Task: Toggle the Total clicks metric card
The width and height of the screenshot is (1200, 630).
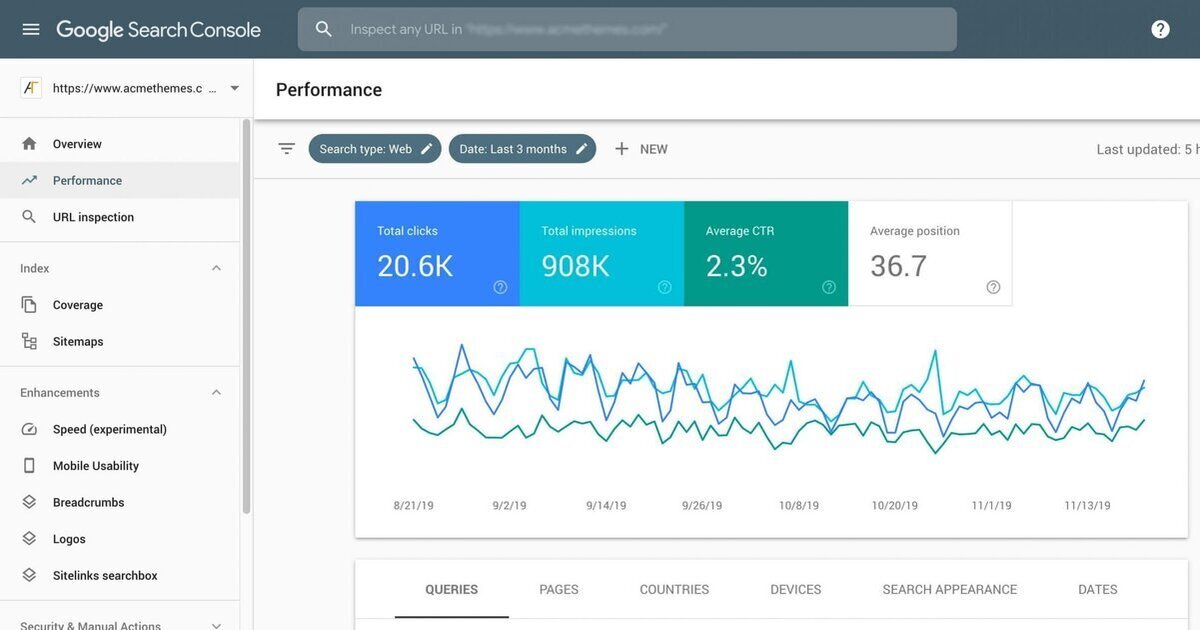Action: (x=437, y=254)
